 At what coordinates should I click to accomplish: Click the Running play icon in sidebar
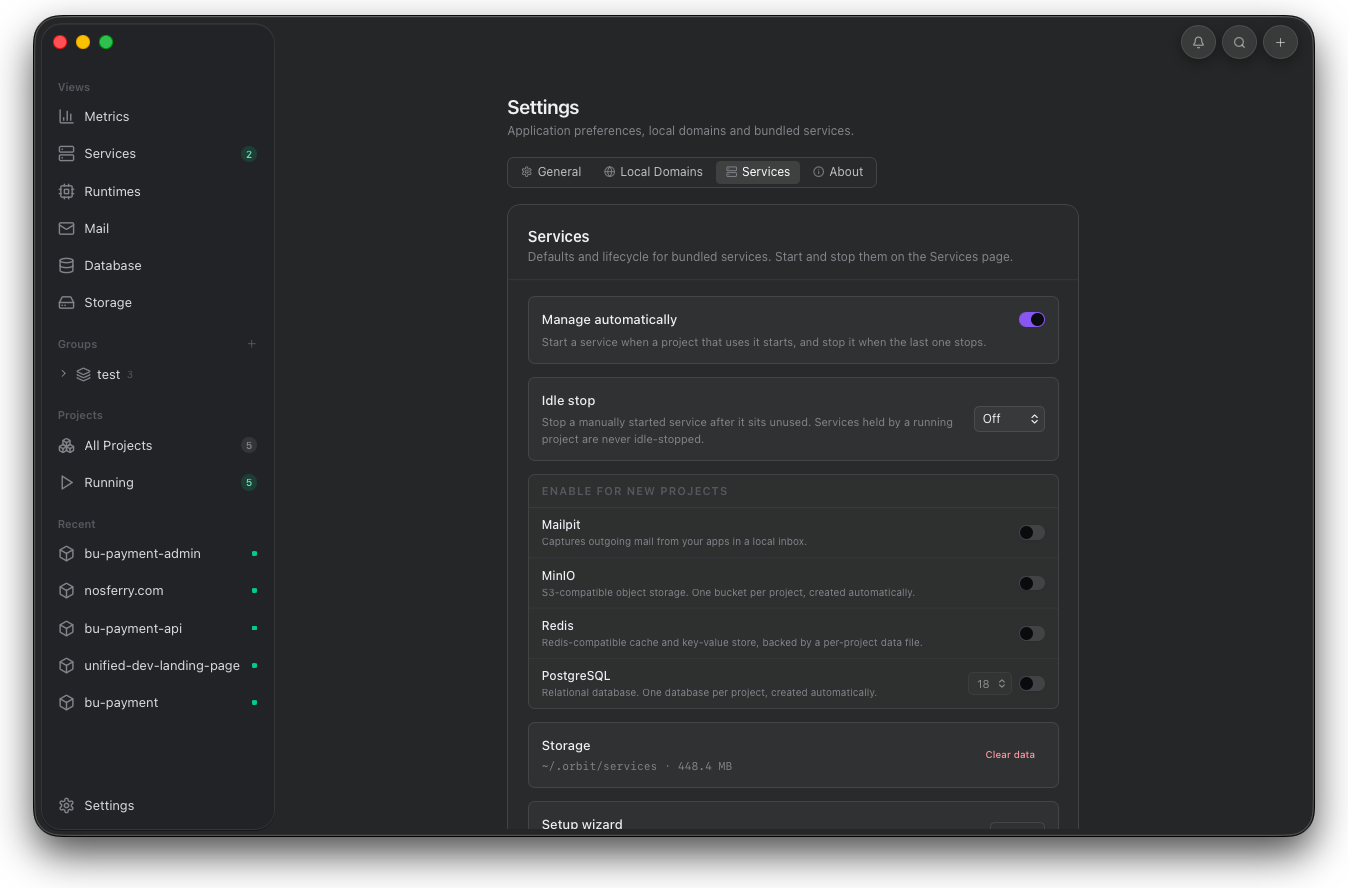click(x=66, y=482)
